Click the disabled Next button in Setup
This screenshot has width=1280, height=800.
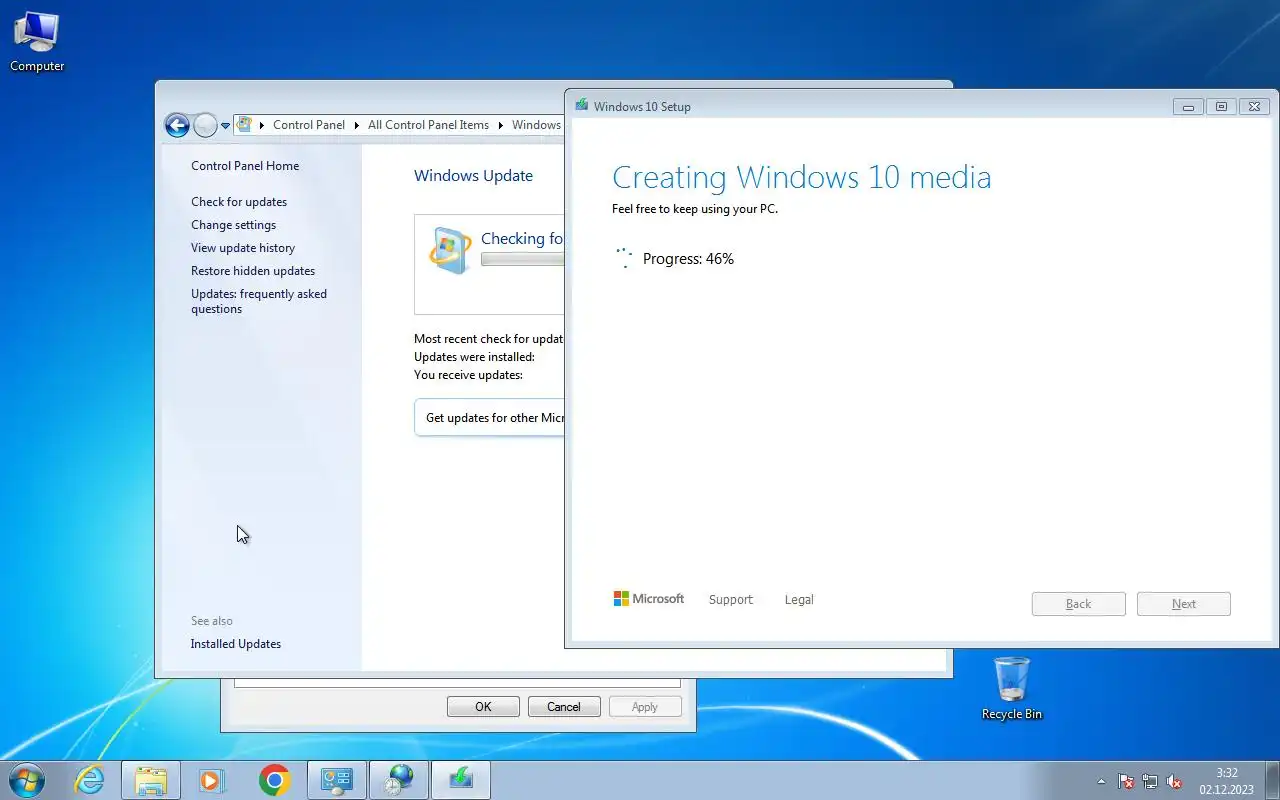point(1184,604)
